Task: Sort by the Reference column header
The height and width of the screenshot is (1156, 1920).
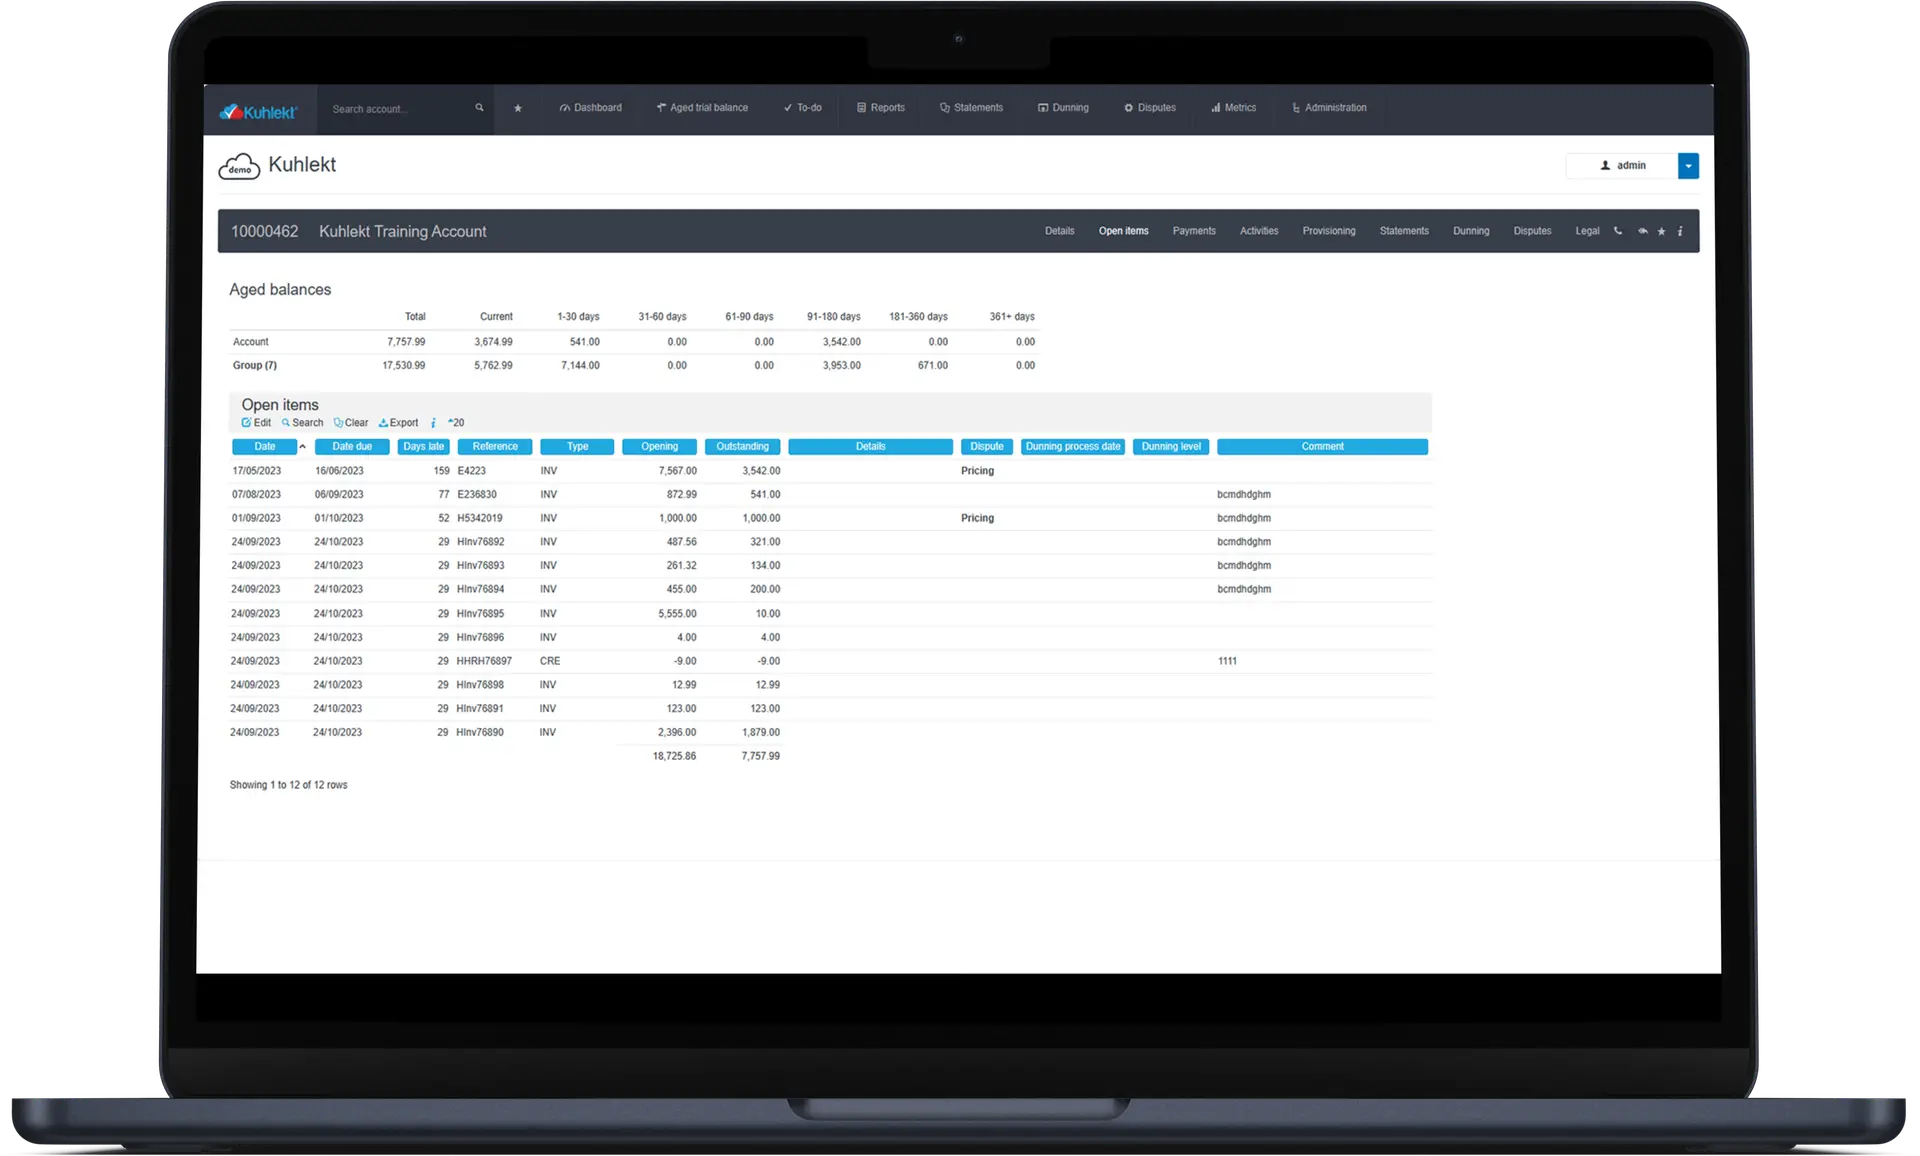Action: pyautogui.click(x=495, y=447)
